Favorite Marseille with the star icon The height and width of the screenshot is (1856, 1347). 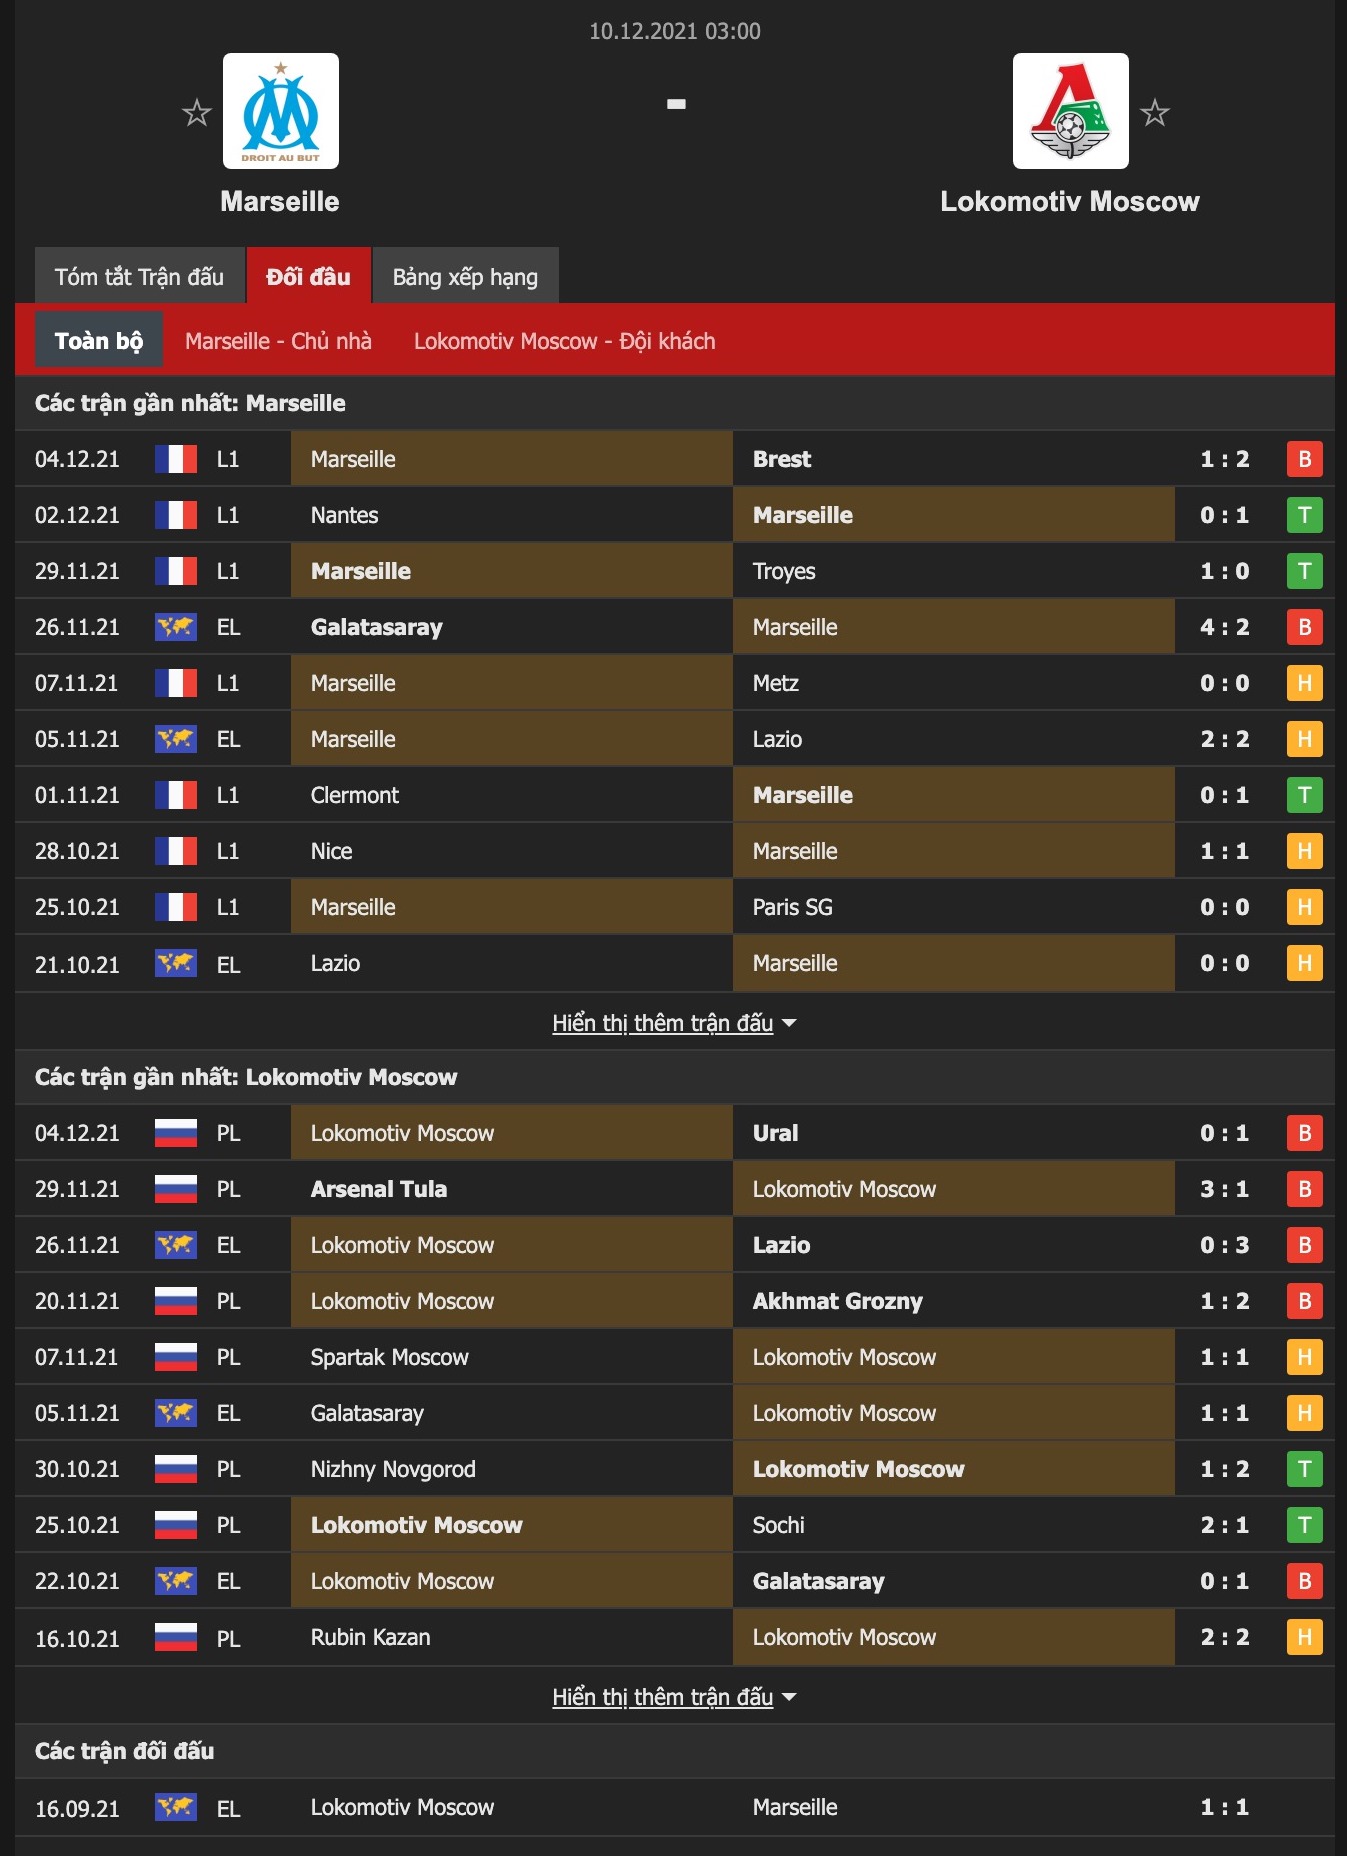[x=197, y=112]
